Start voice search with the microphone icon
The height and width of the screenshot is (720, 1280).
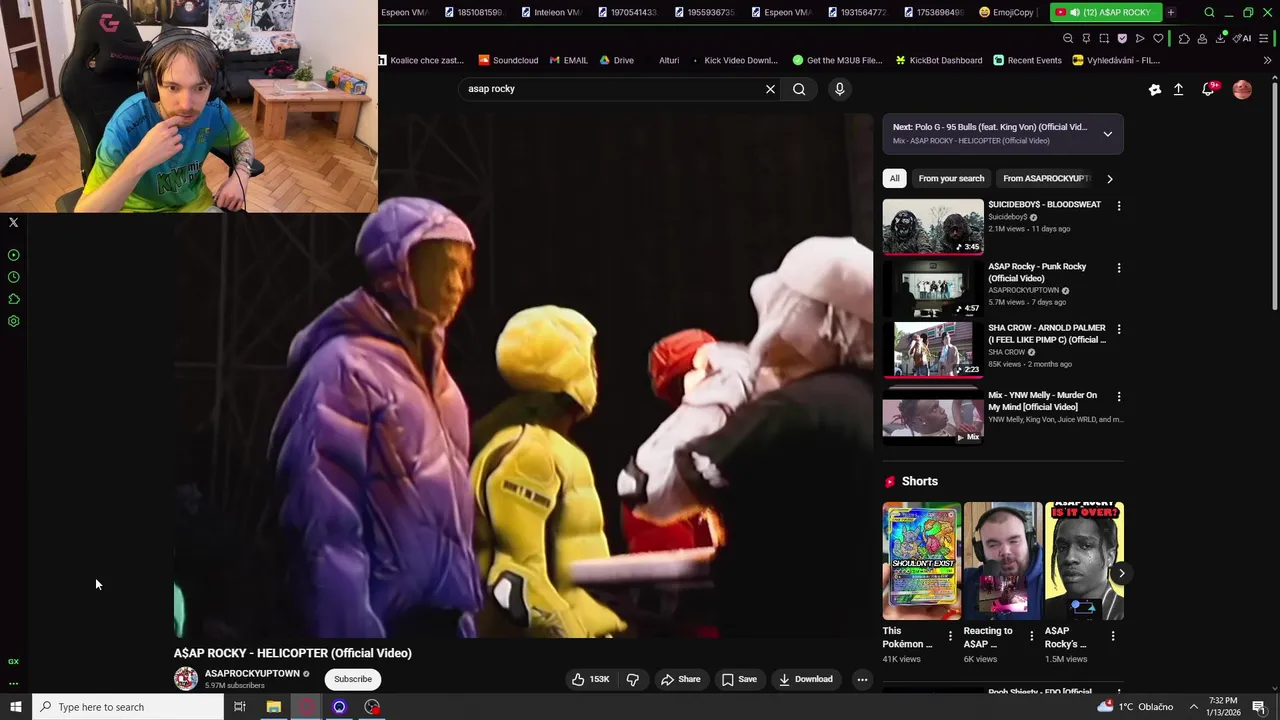pos(839,89)
